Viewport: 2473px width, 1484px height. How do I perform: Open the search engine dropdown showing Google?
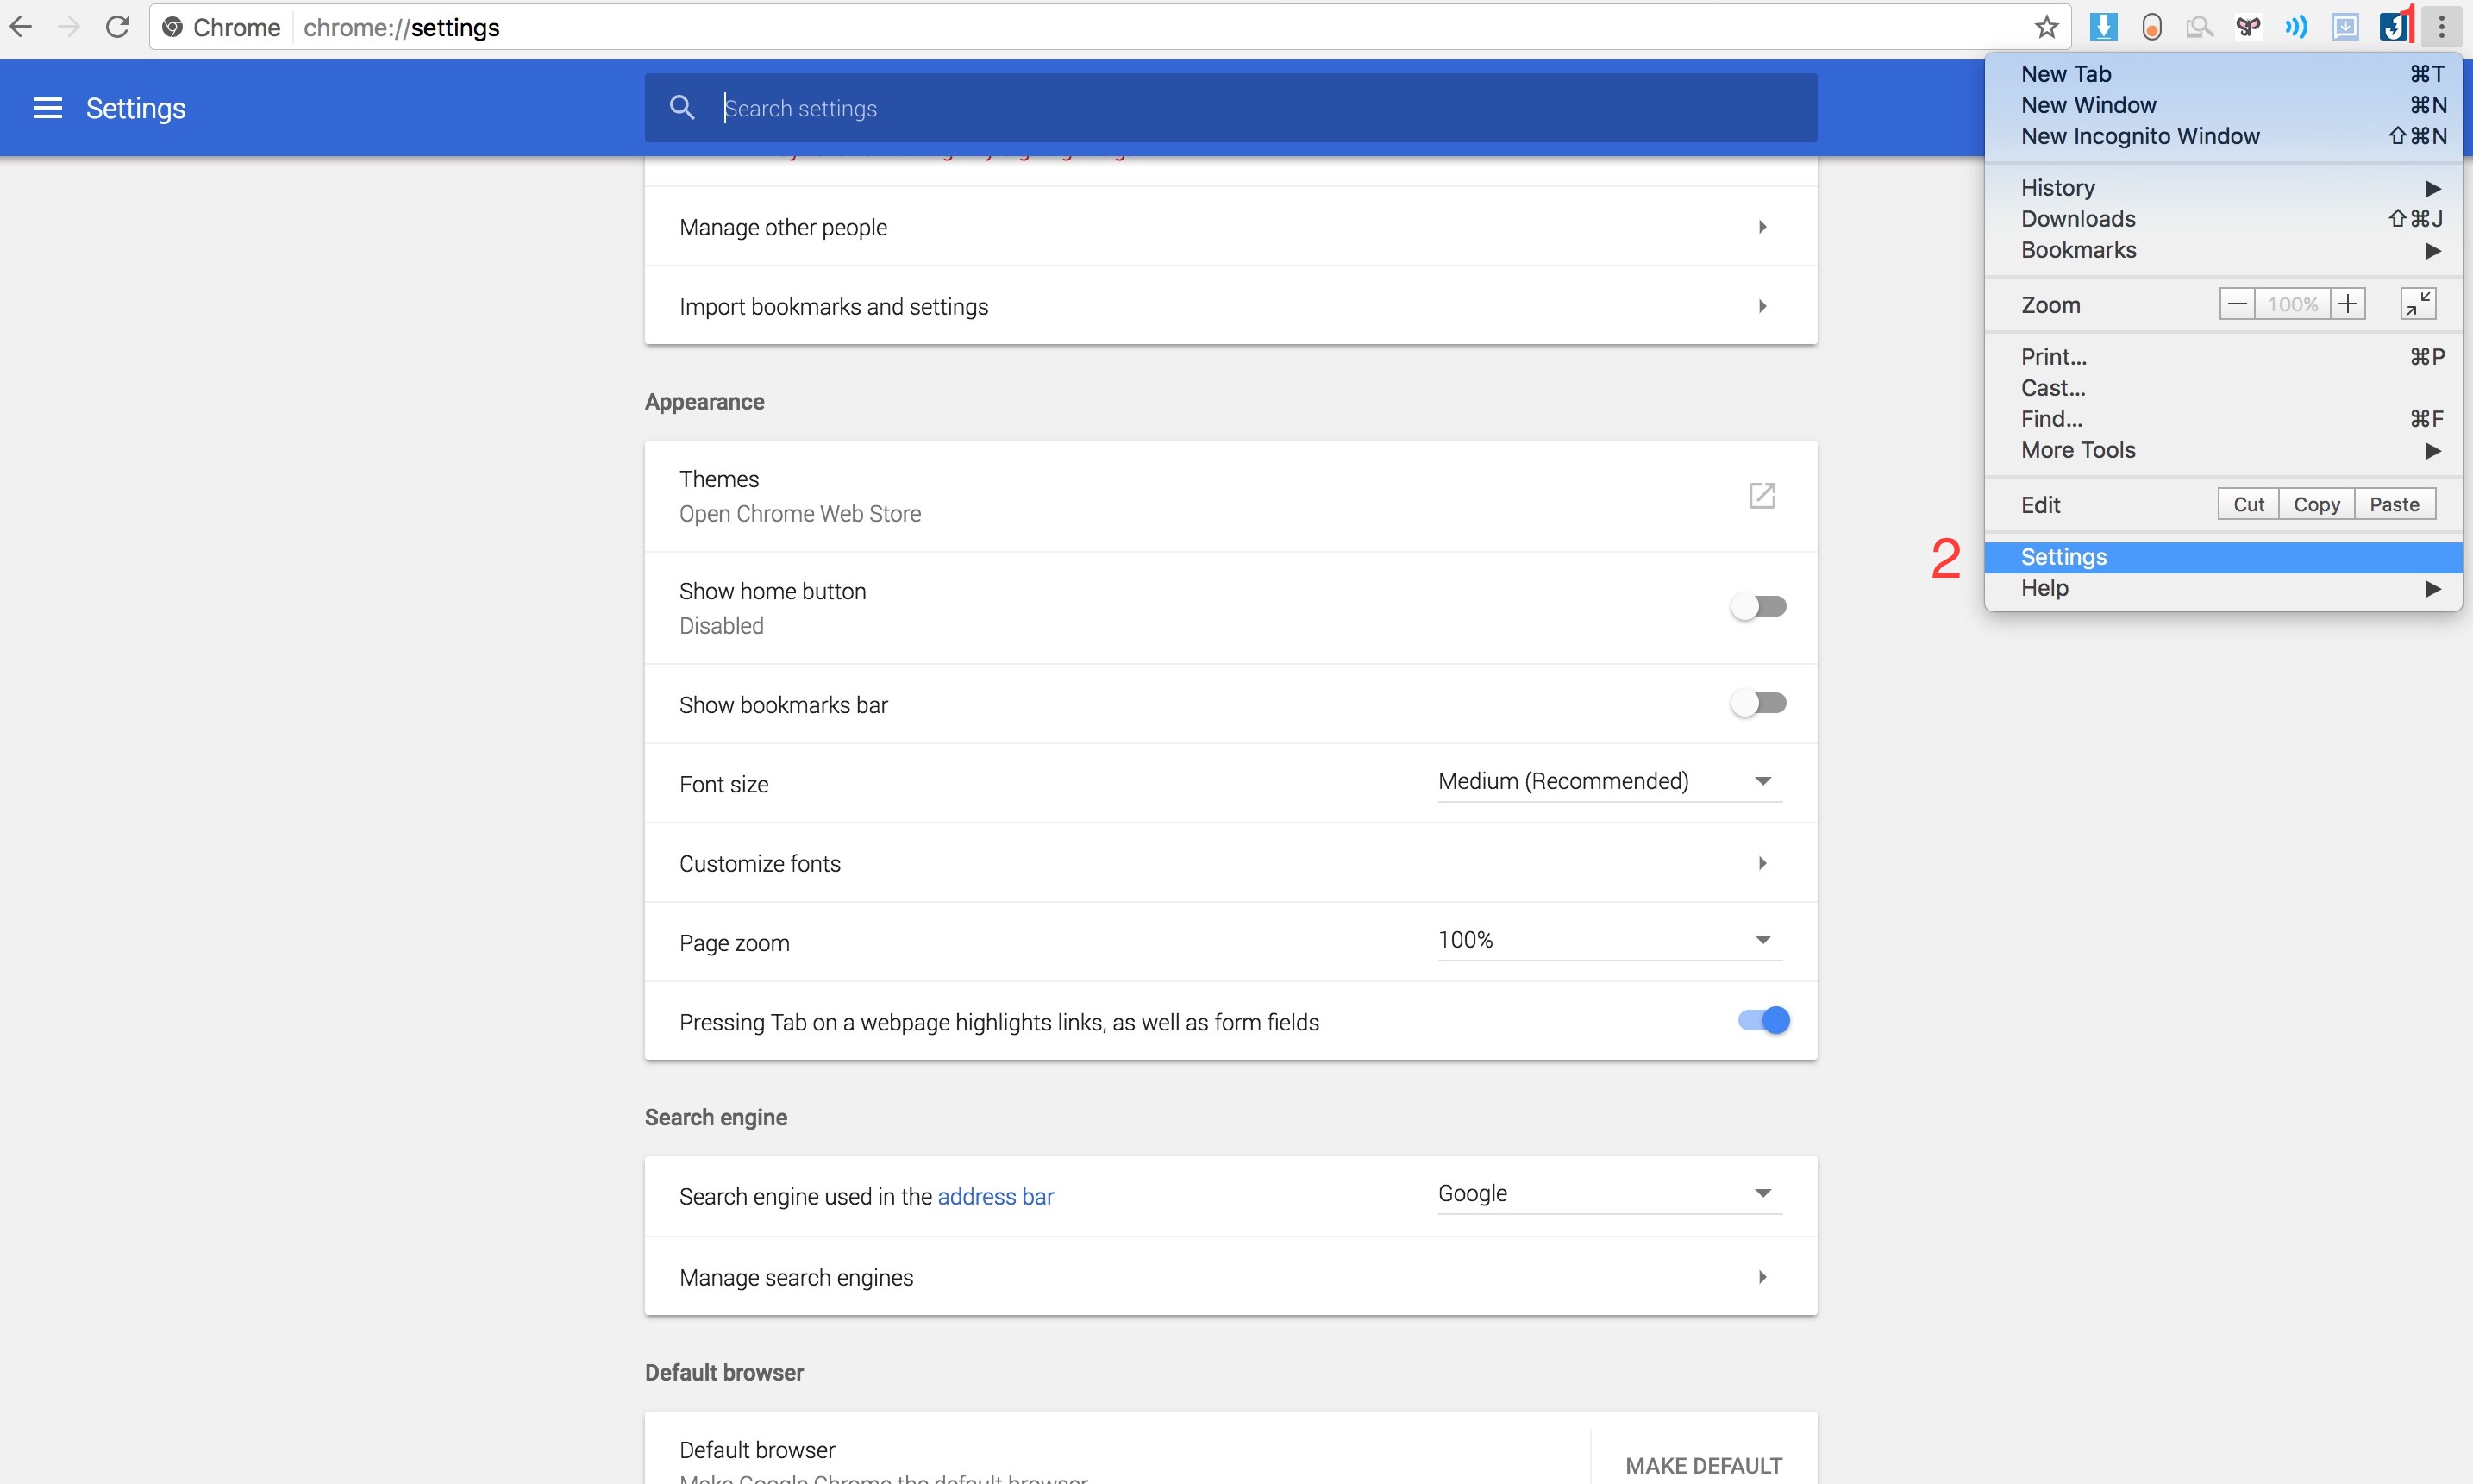pyautogui.click(x=1606, y=1192)
